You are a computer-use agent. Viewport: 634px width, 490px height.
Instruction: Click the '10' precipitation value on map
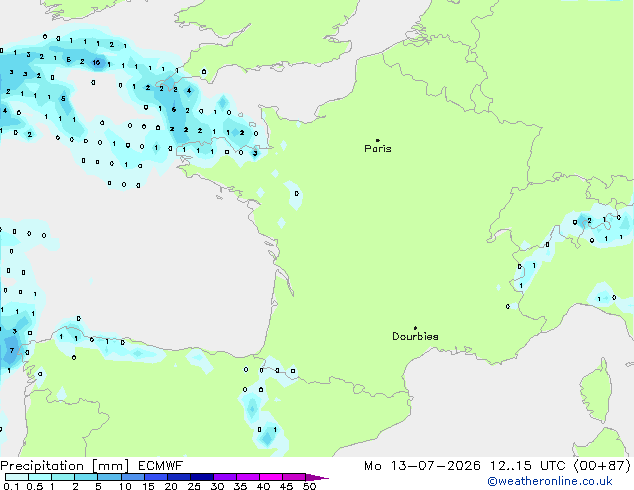96,62
